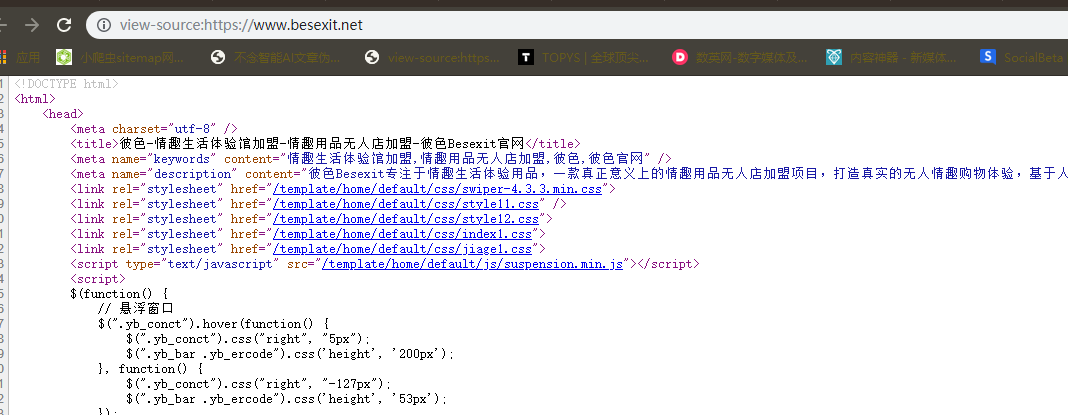Viewport: 1068px width, 415px height.
Task: Click the teal 内容神器 favicon
Action: 834,57
